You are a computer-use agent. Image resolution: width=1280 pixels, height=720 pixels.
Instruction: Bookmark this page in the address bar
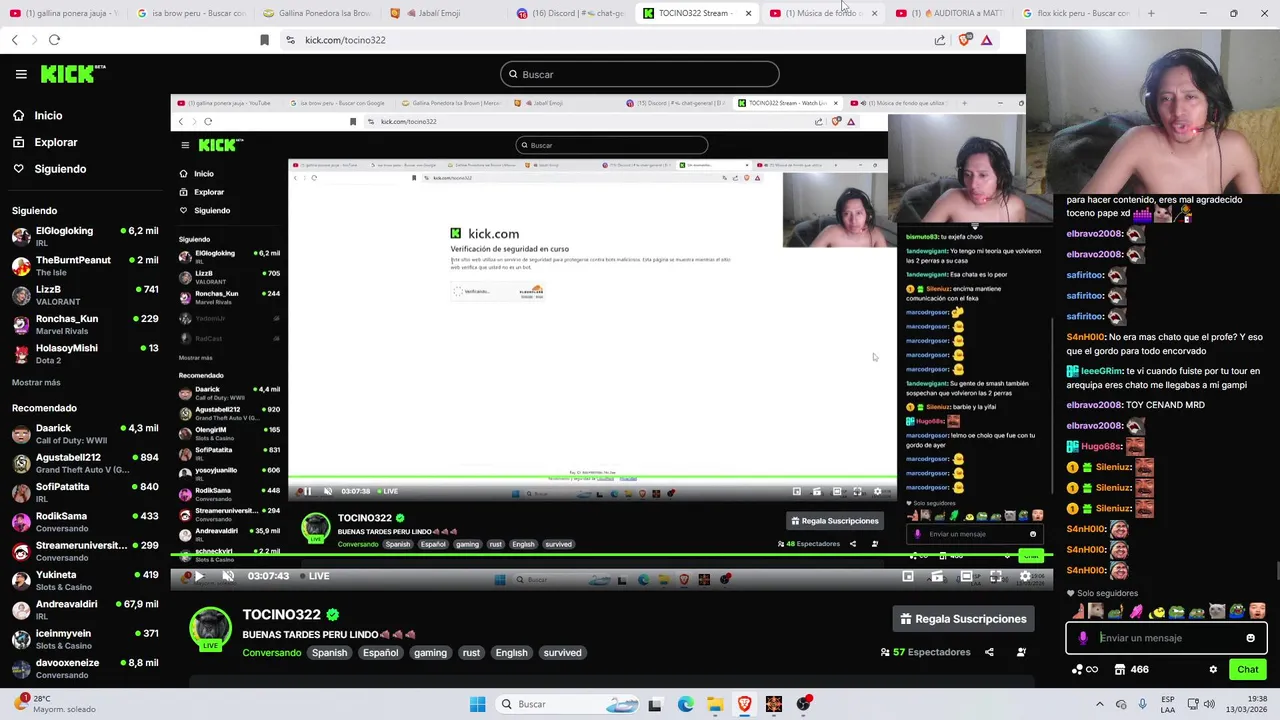click(264, 40)
